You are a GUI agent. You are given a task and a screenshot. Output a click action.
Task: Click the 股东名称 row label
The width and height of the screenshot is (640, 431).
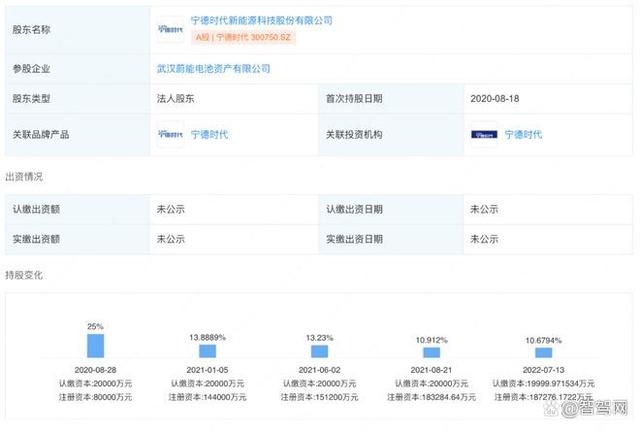[x=31, y=29]
